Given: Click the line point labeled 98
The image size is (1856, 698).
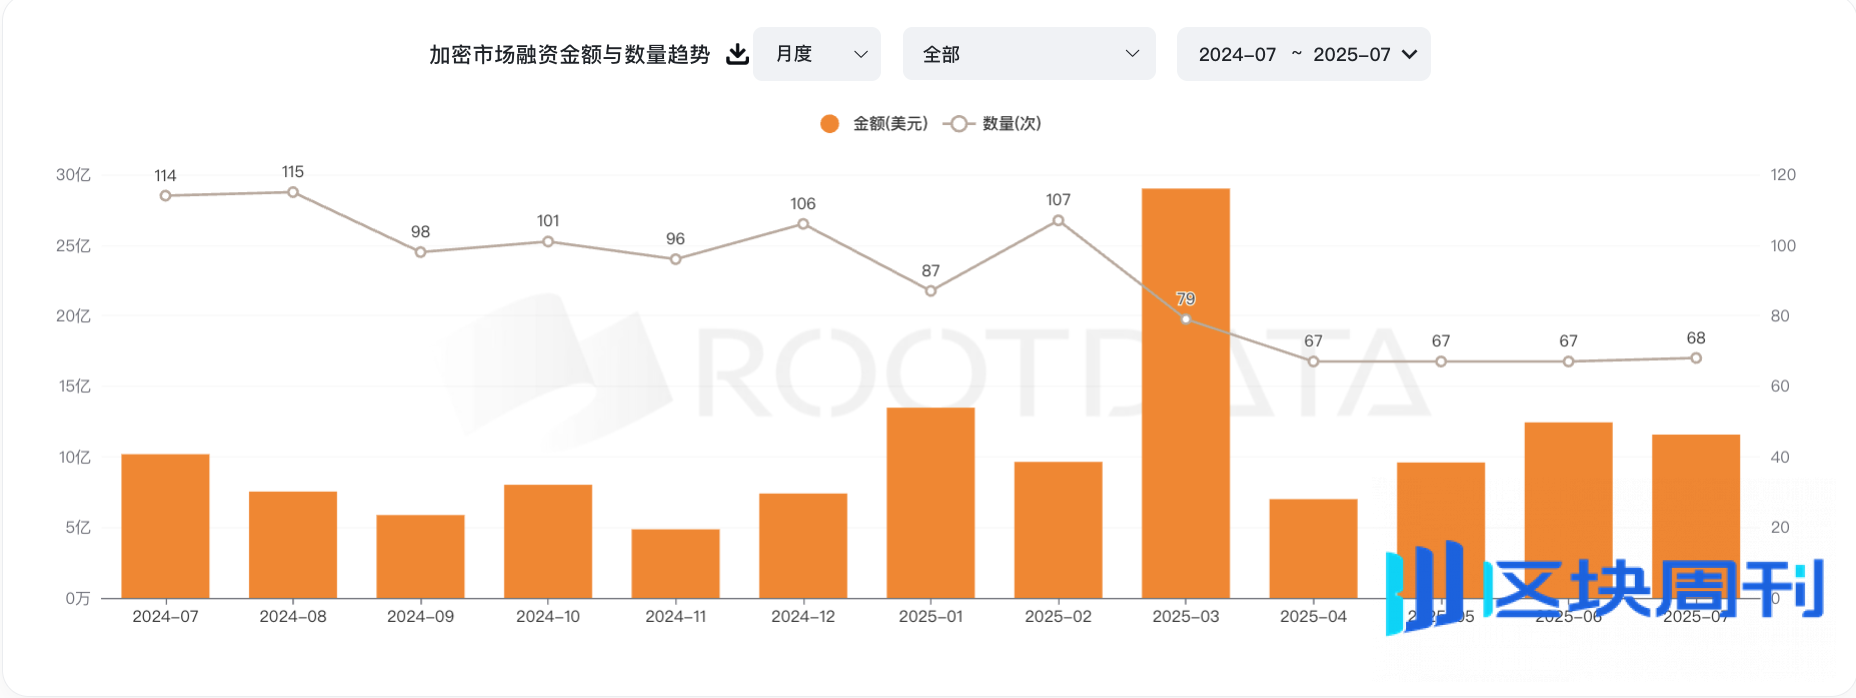Looking at the screenshot, I should coord(420,252).
